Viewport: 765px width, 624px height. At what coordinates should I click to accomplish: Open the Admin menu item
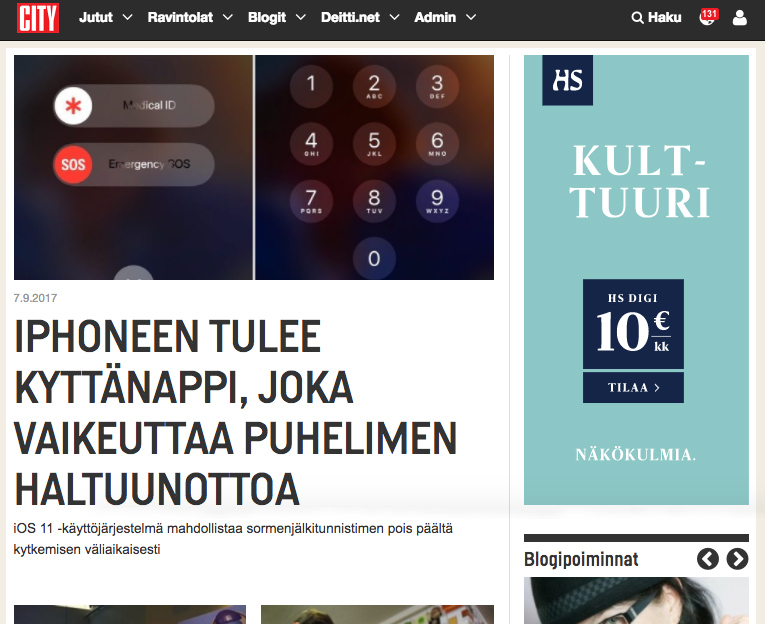(x=435, y=18)
